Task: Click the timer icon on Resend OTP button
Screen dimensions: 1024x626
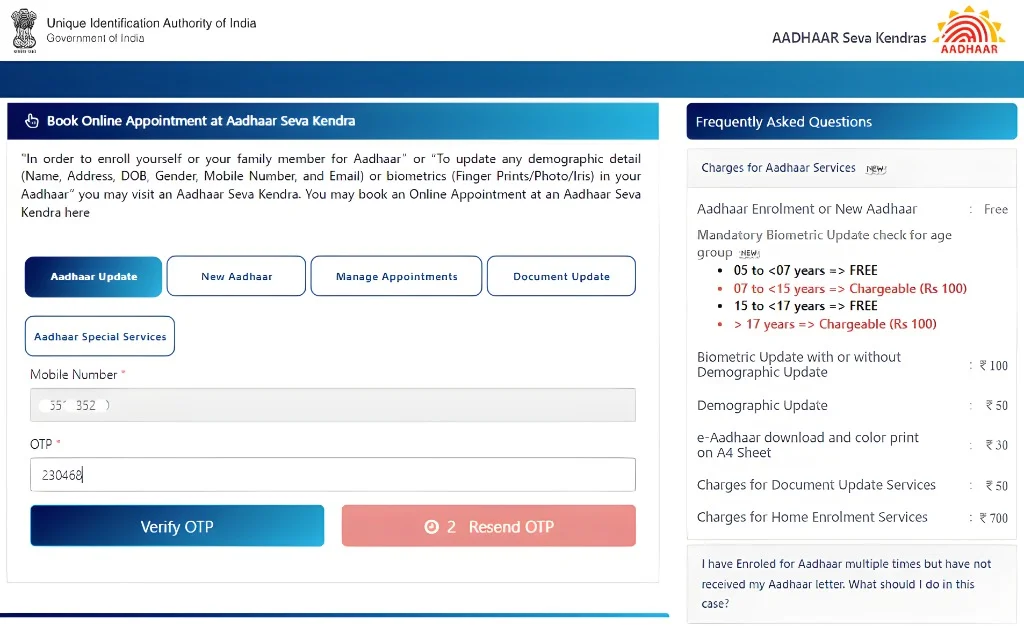Action: click(431, 527)
